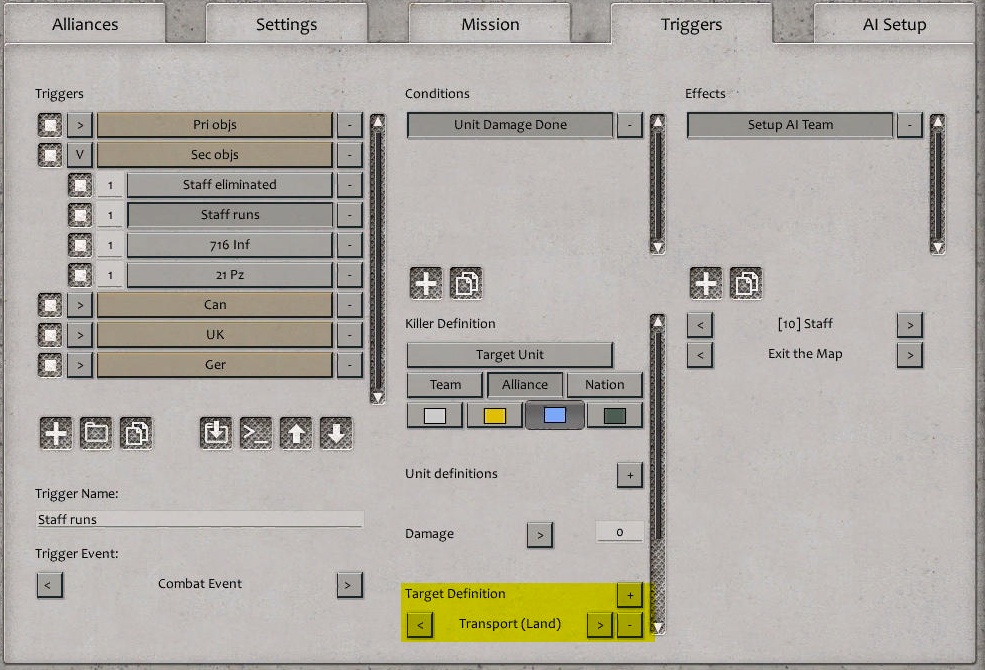The width and height of the screenshot is (985, 670).
Task: Duplicate the Setup AI Team effect
Action: 744,282
